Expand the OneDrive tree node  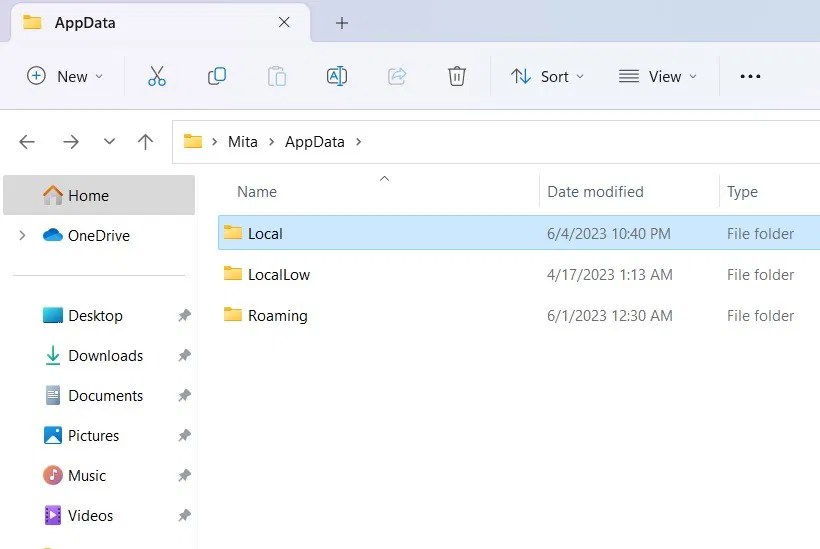coord(22,235)
